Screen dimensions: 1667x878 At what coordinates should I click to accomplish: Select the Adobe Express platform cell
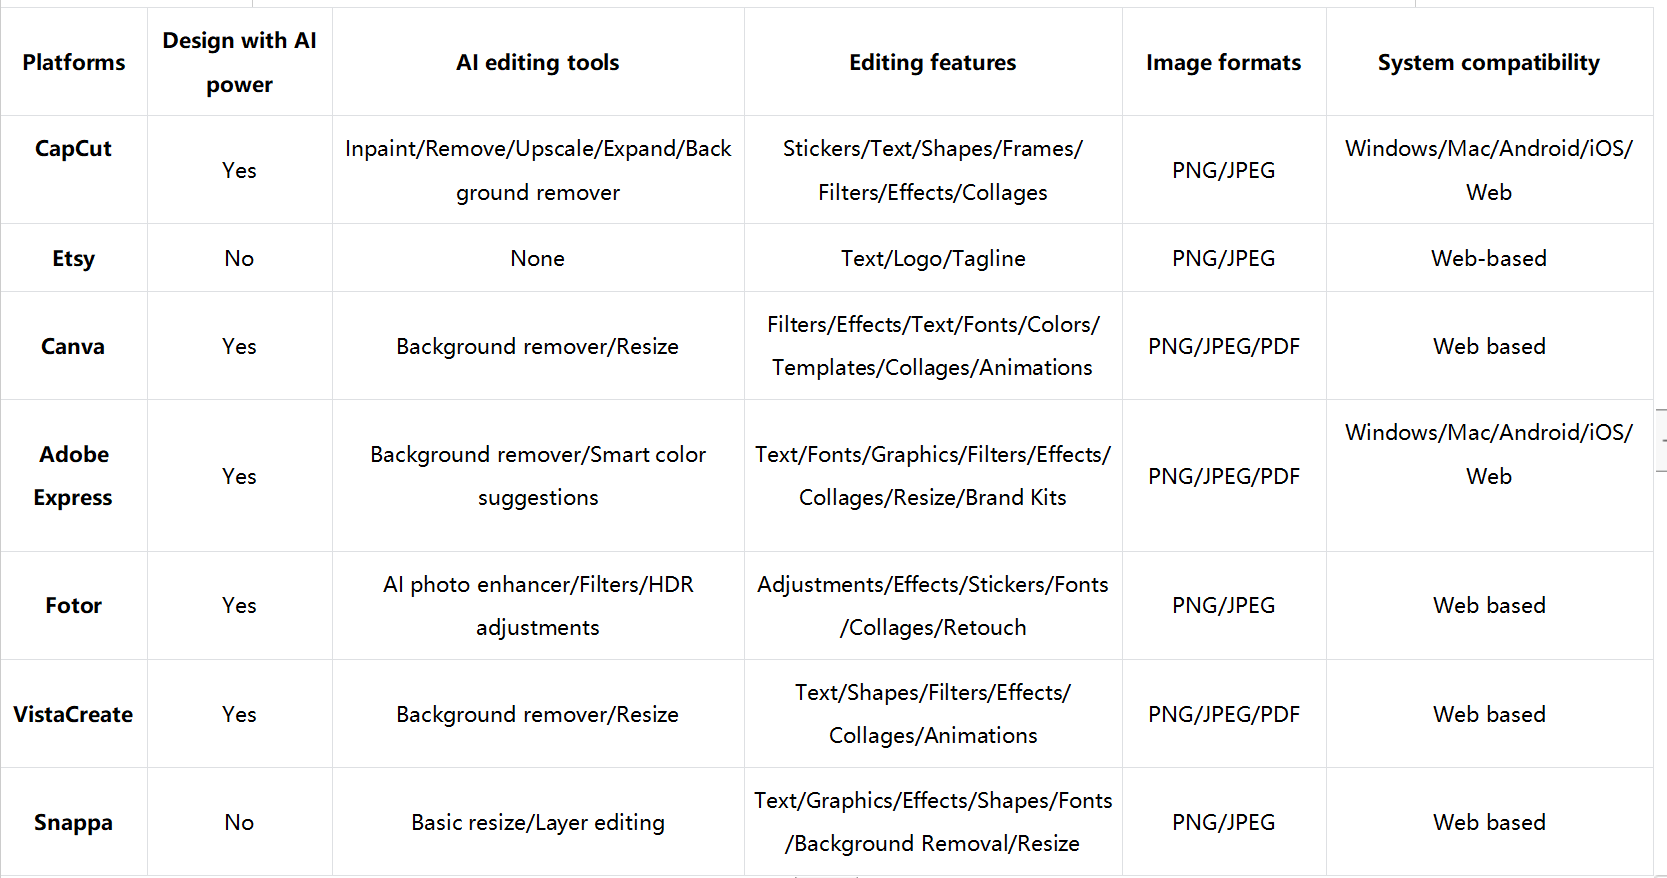[x=73, y=476]
